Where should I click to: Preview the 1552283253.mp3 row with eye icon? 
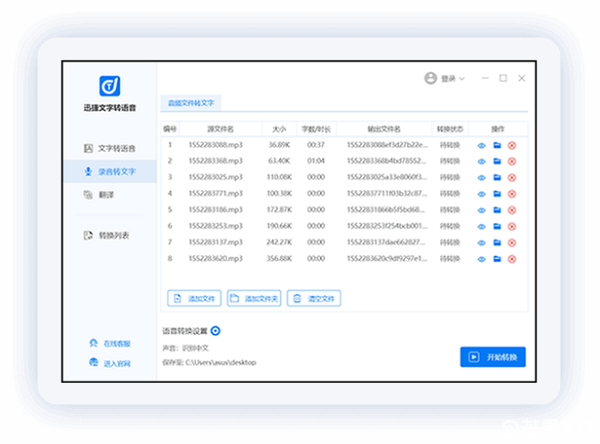(x=481, y=227)
